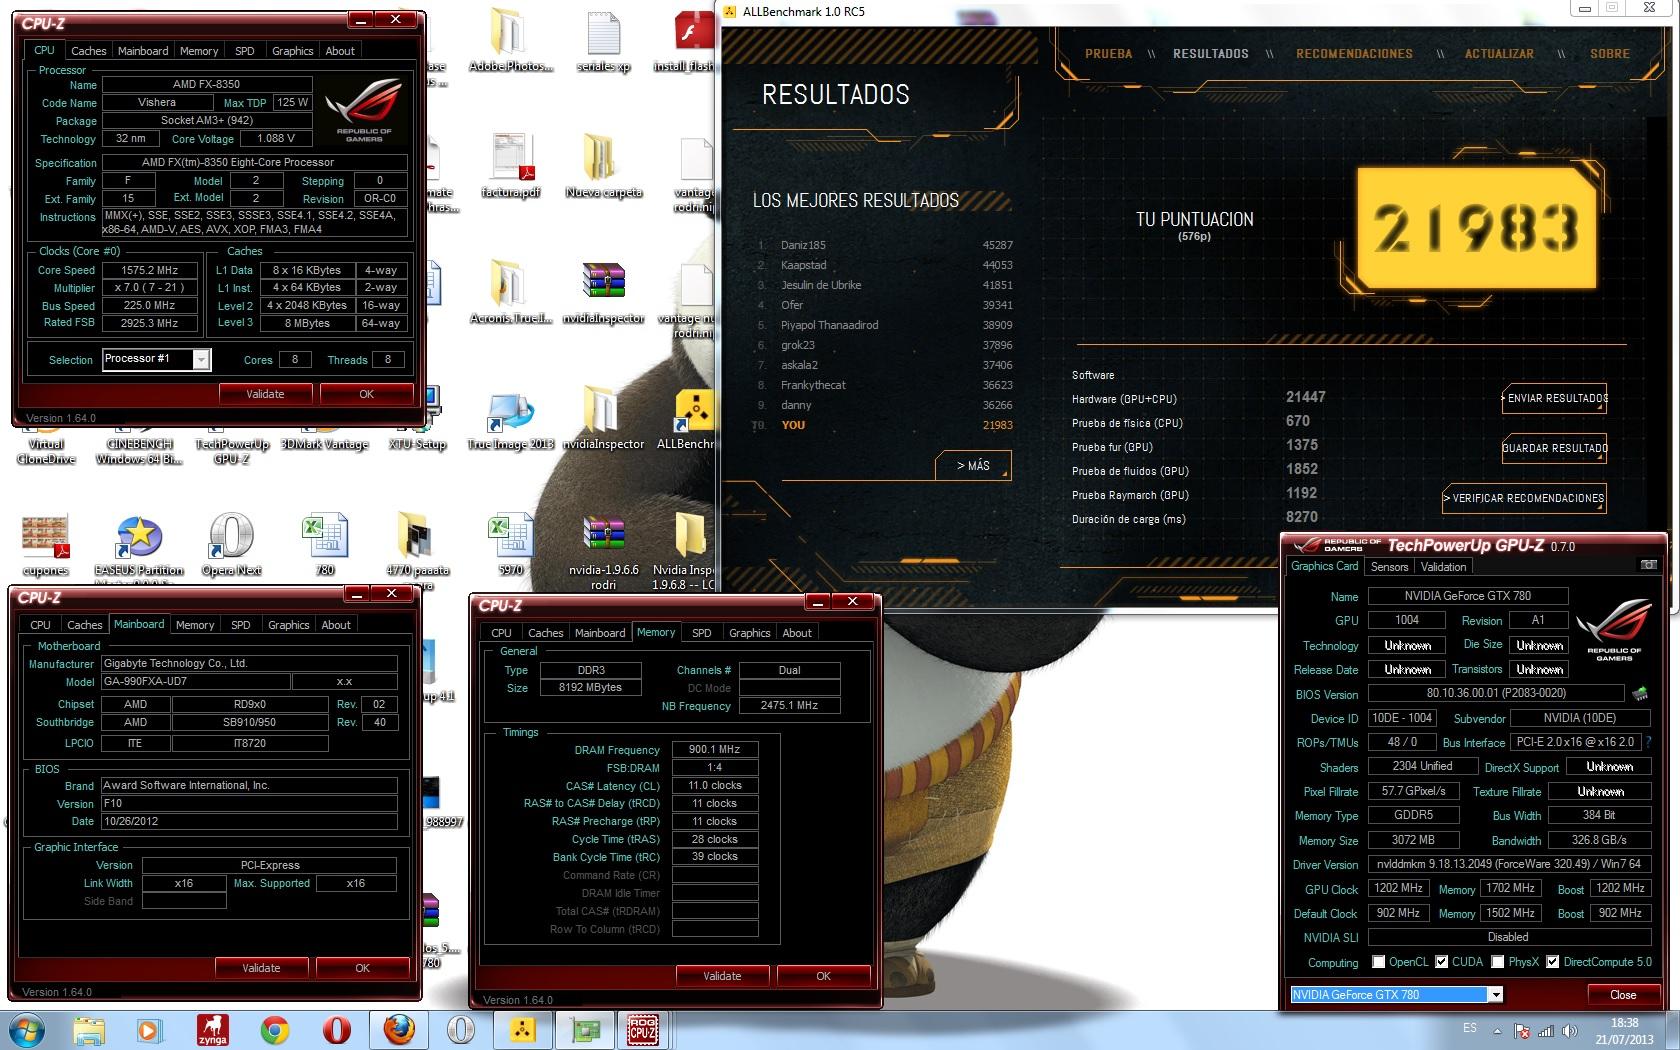Toggle the PhysX checkbox in GPU-Z
Screen dimensions: 1680x1050
pyautogui.click(x=1498, y=962)
